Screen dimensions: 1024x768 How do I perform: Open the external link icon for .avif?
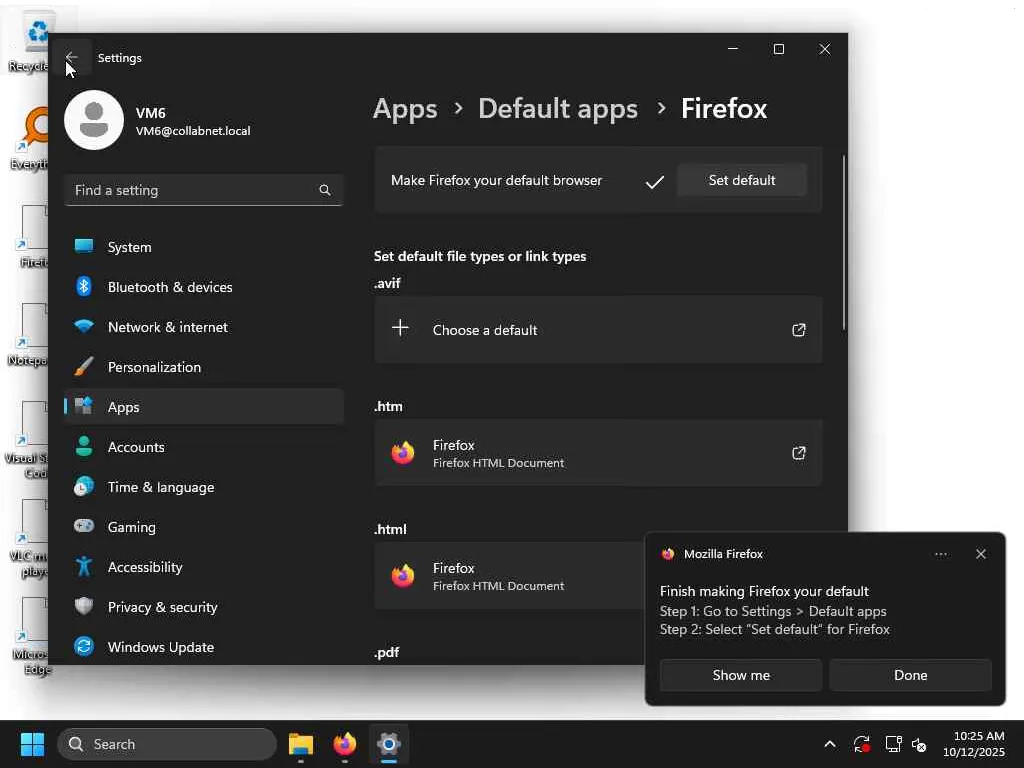tap(798, 330)
